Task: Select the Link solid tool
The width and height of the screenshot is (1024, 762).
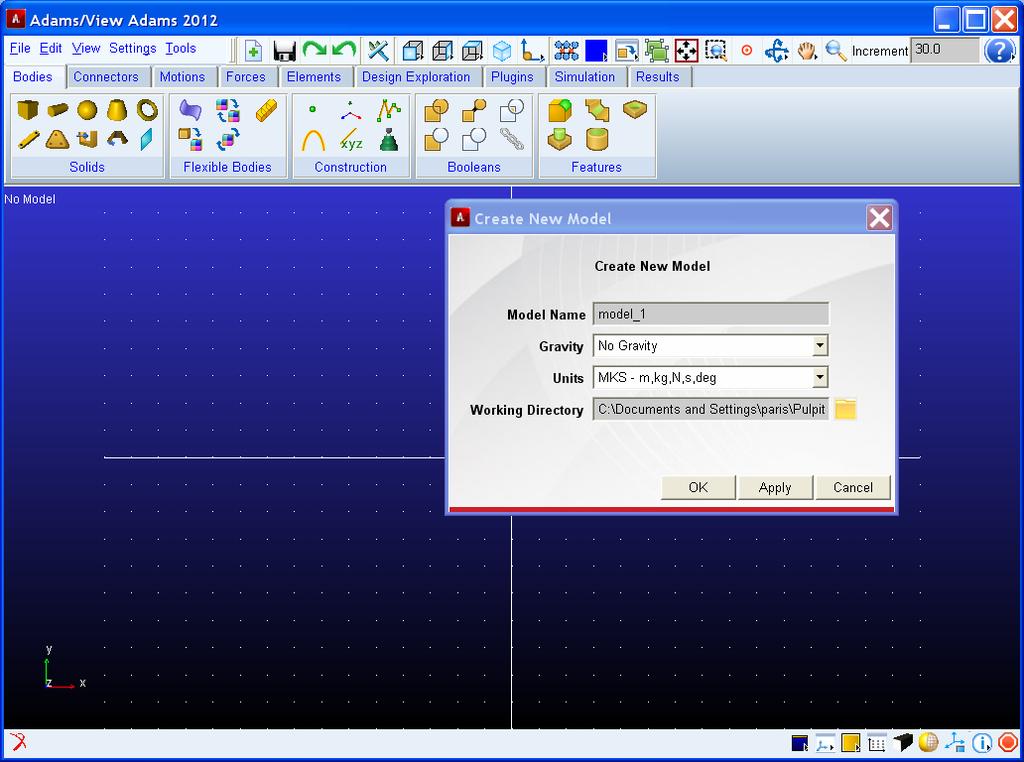Action: (x=27, y=140)
